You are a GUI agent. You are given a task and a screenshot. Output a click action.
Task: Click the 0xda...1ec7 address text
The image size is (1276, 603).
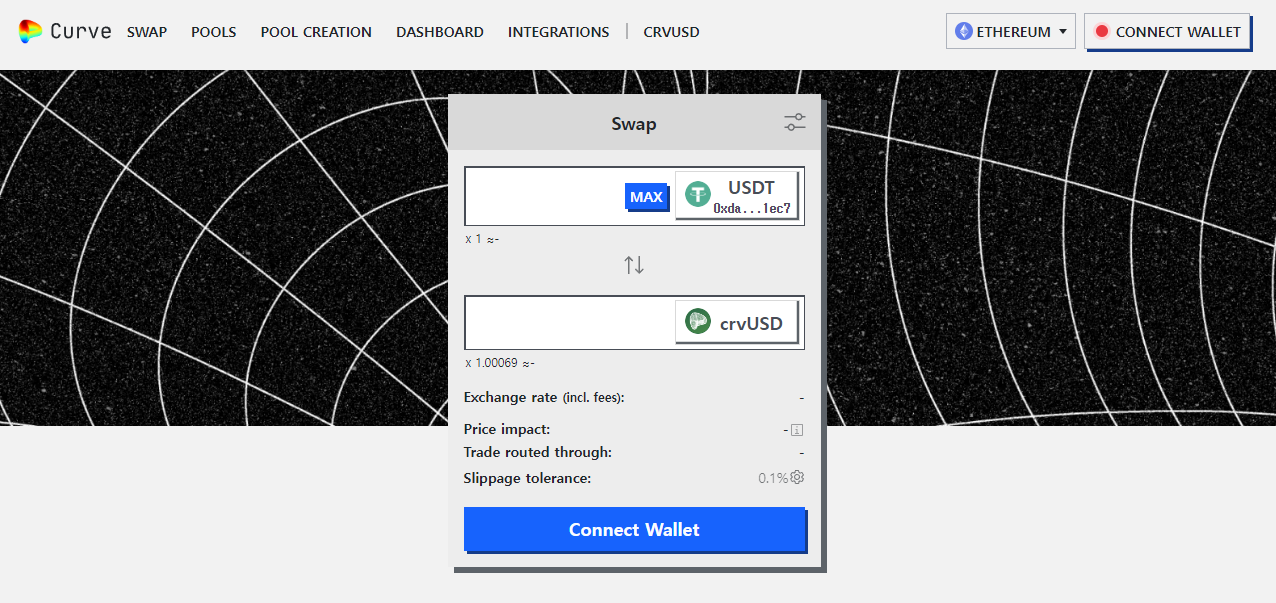752,209
